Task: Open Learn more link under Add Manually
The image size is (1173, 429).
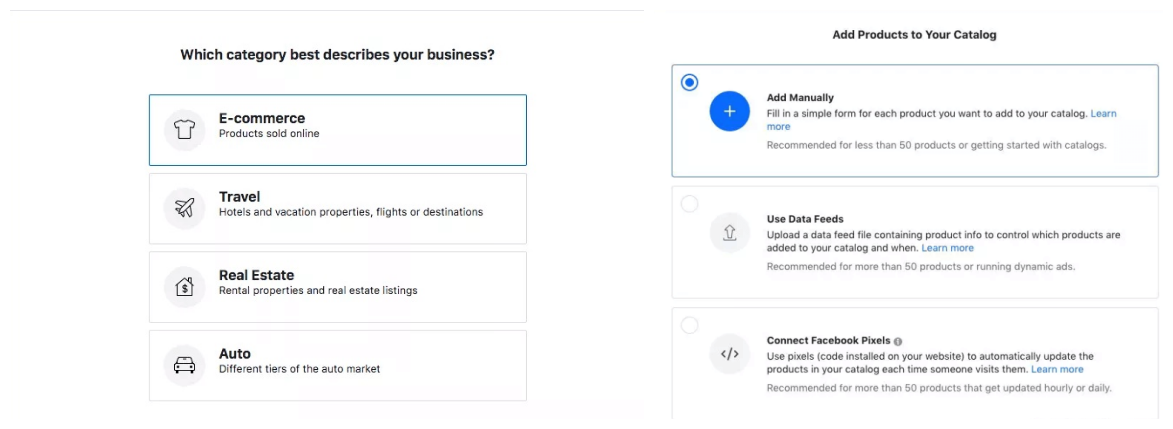Action: [1103, 114]
